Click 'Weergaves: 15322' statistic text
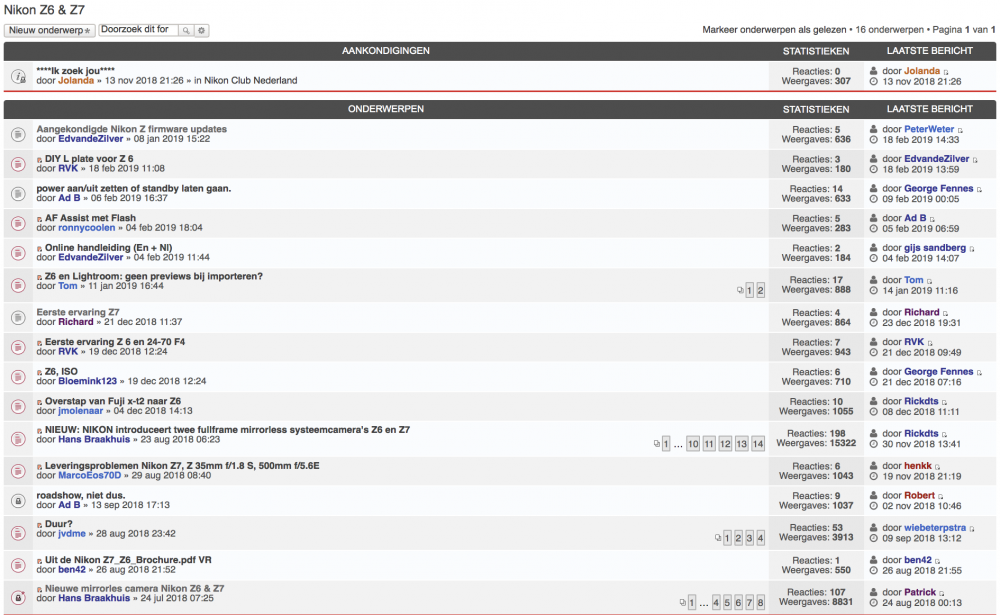This screenshot has width=1000, height=615. [x=816, y=443]
